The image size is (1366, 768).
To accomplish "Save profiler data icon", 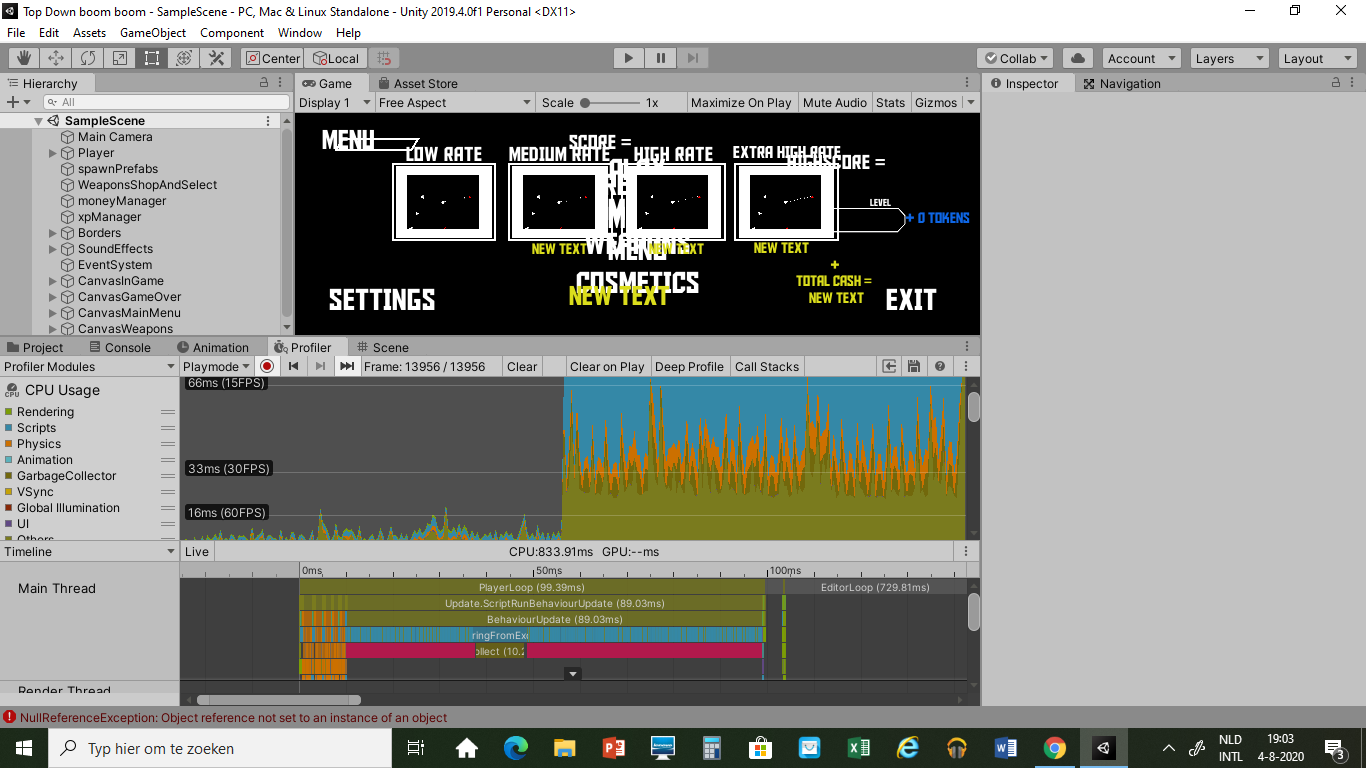I will pos(914,366).
